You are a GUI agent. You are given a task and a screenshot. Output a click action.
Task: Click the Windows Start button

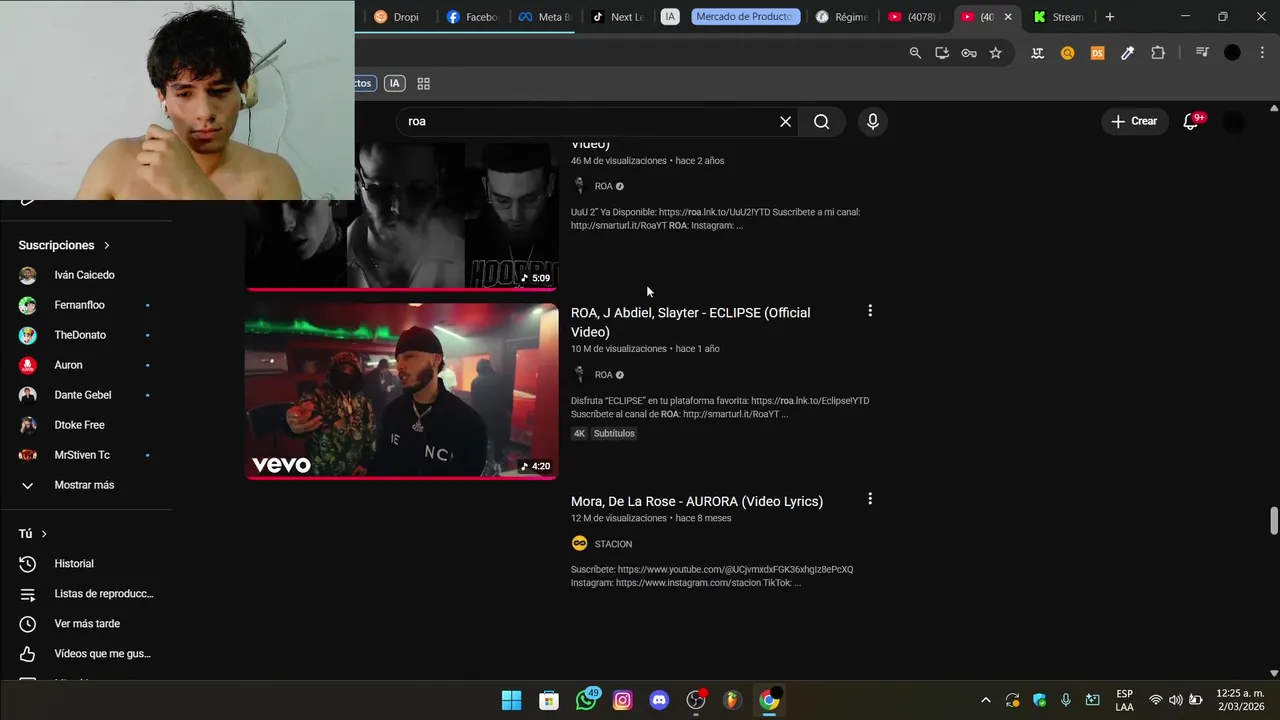[x=511, y=700]
